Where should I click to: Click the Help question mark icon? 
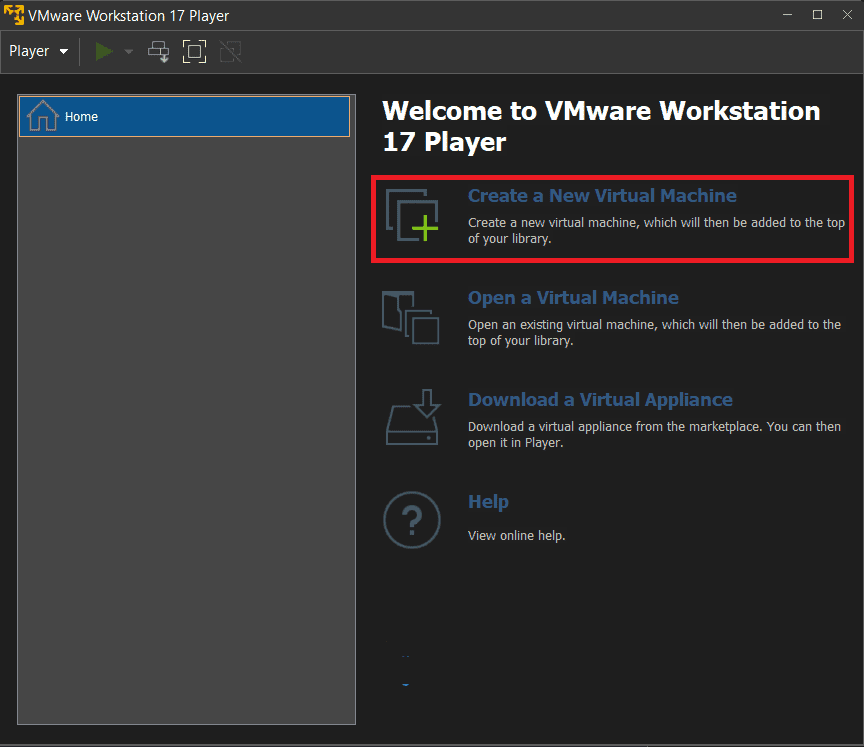[412, 520]
